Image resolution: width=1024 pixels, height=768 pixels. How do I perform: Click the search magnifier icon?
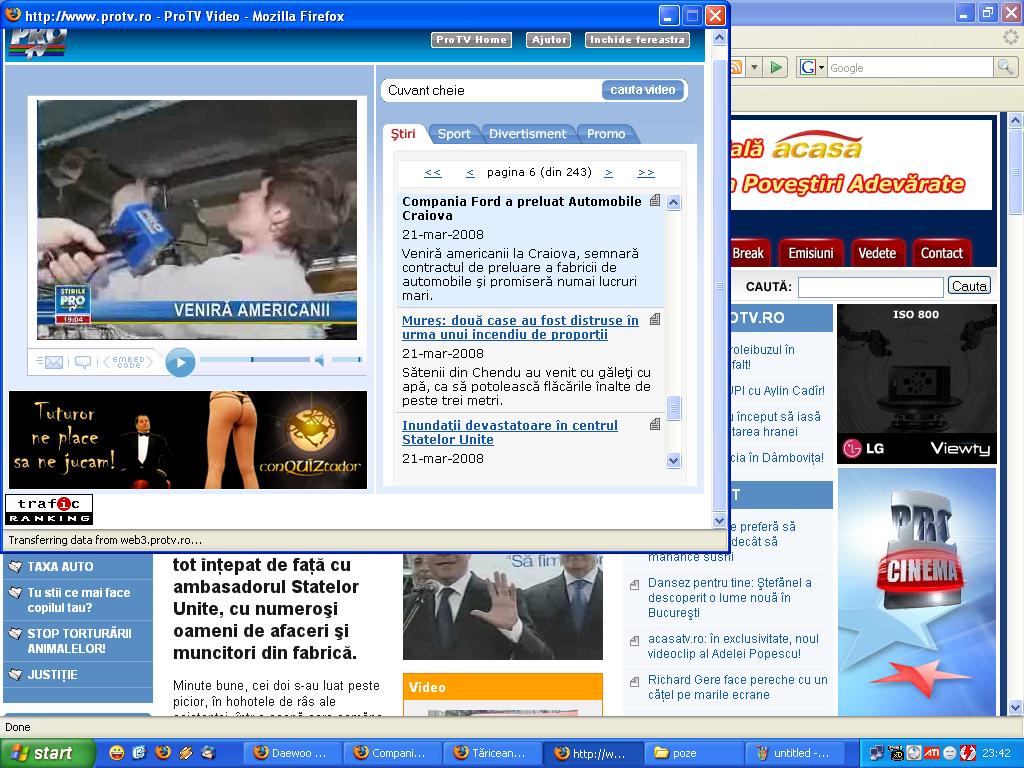(1004, 67)
